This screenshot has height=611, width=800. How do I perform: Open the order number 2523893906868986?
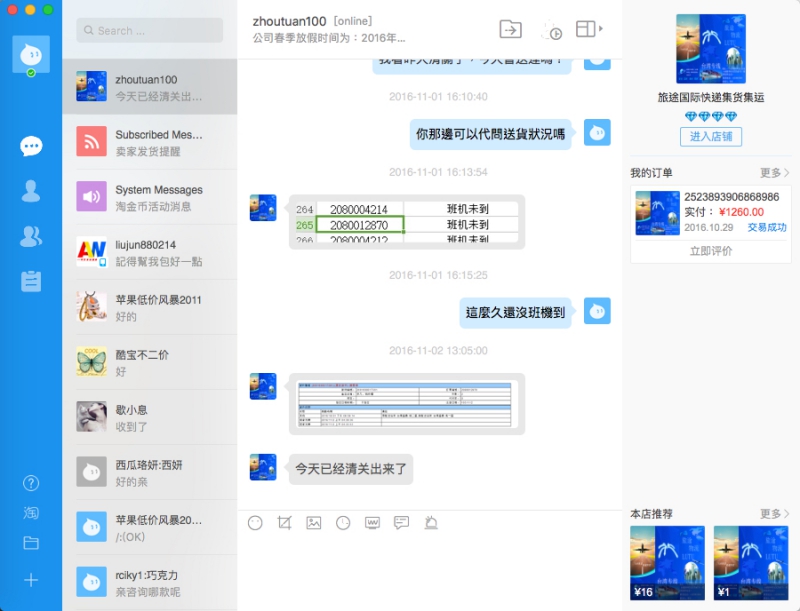[732, 197]
